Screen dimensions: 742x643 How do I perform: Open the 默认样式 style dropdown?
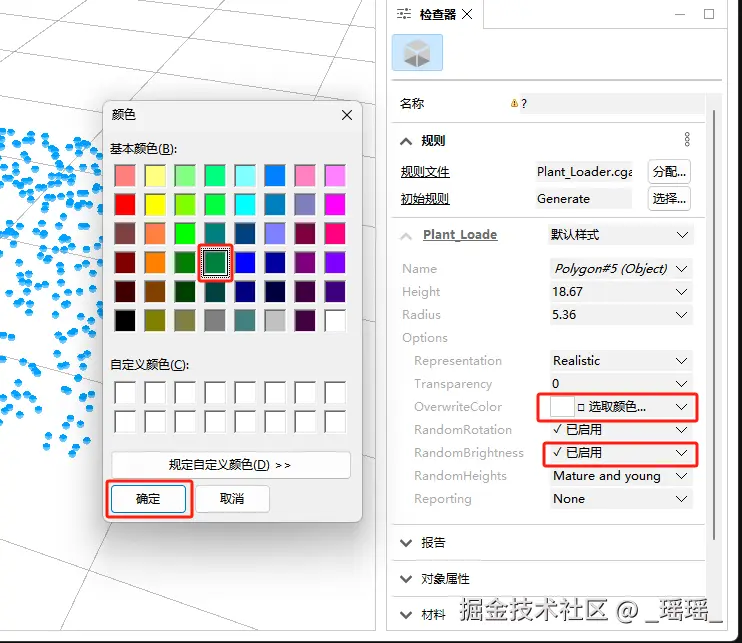tap(620, 235)
